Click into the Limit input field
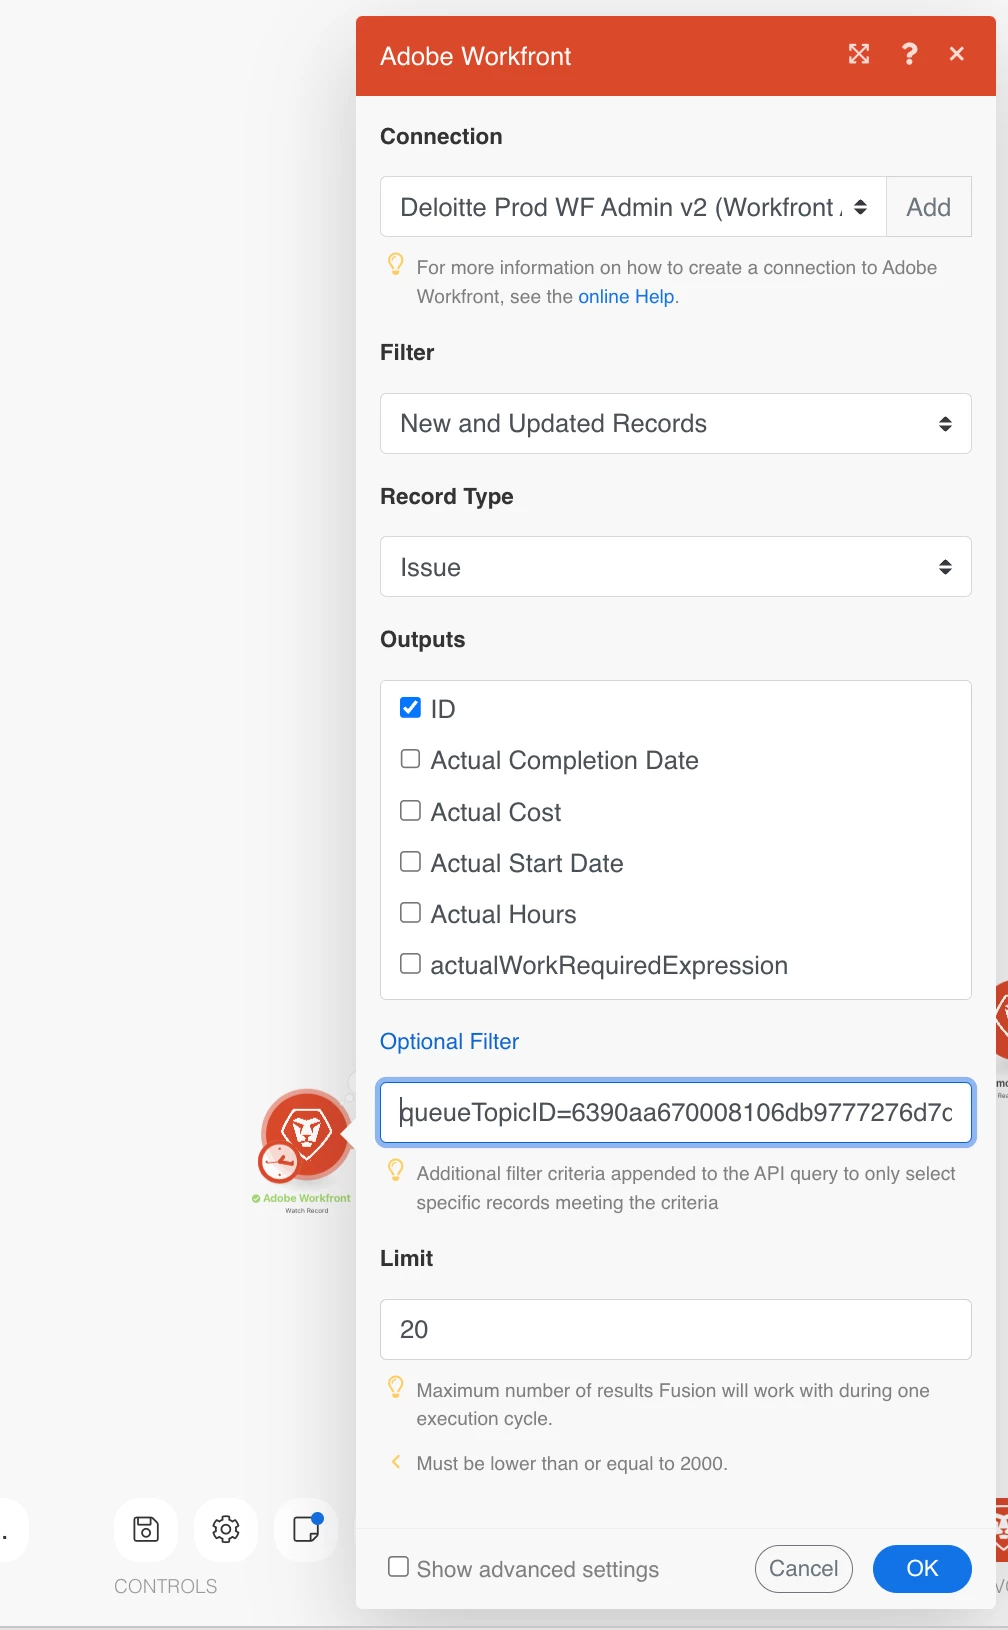The width and height of the screenshot is (1008, 1630). click(x=676, y=1330)
